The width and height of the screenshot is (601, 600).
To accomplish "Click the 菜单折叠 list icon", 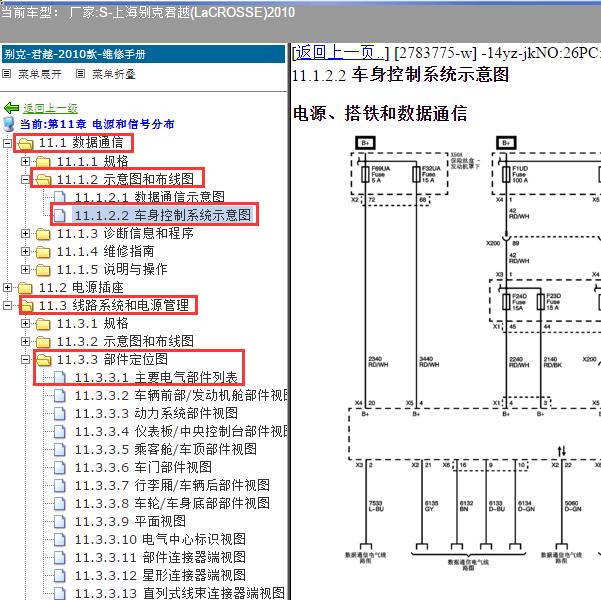I will click(x=80, y=74).
